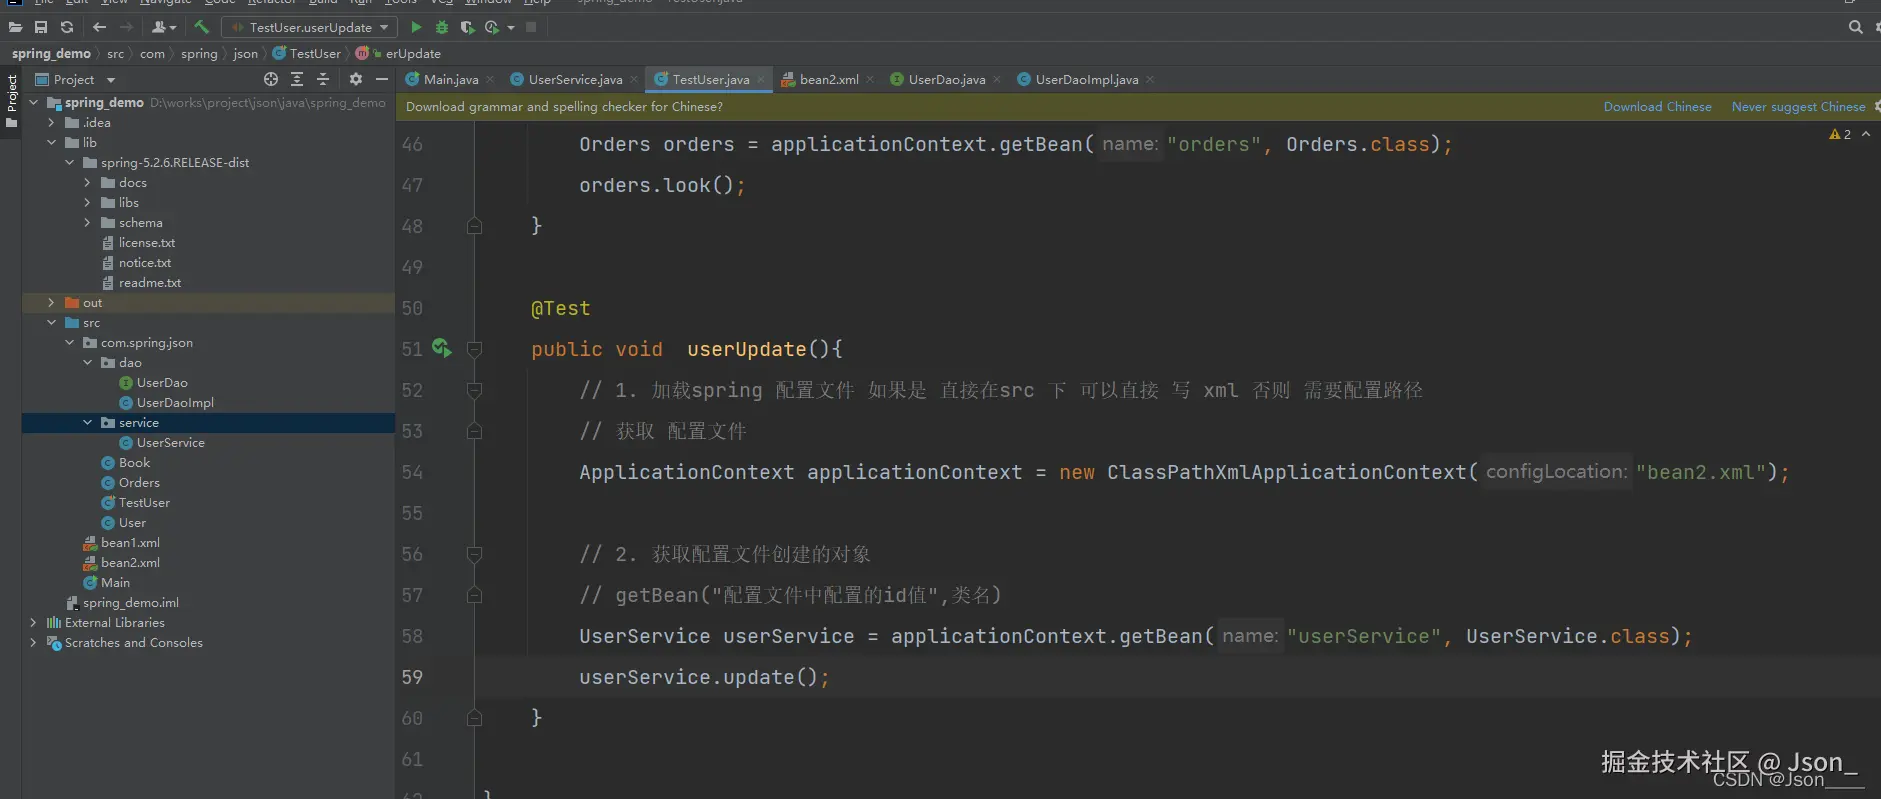This screenshot has height=799, width=1881.
Task: Toggle the vertical Project tool window tab
Action: tap(11, 101)
